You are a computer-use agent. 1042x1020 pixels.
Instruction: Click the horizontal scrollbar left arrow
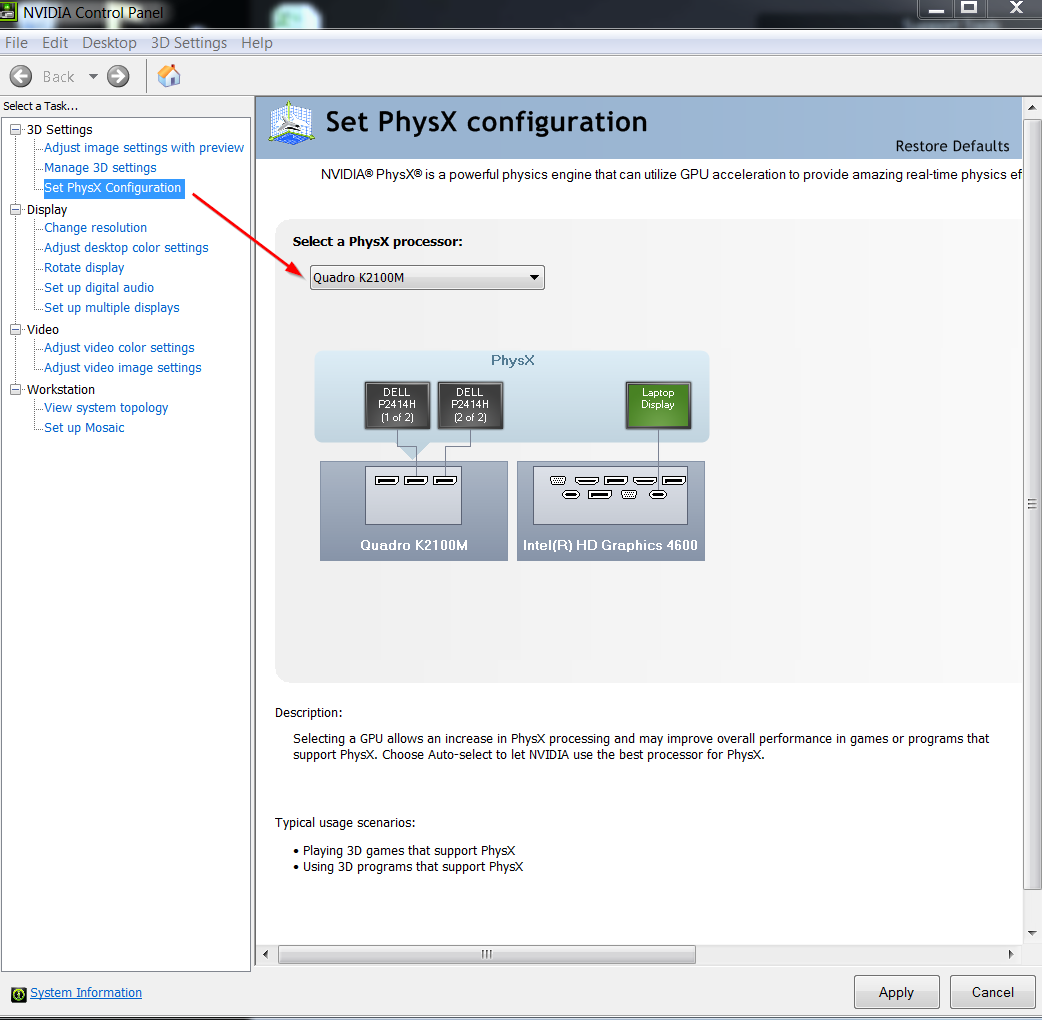[x=266, y=954]
